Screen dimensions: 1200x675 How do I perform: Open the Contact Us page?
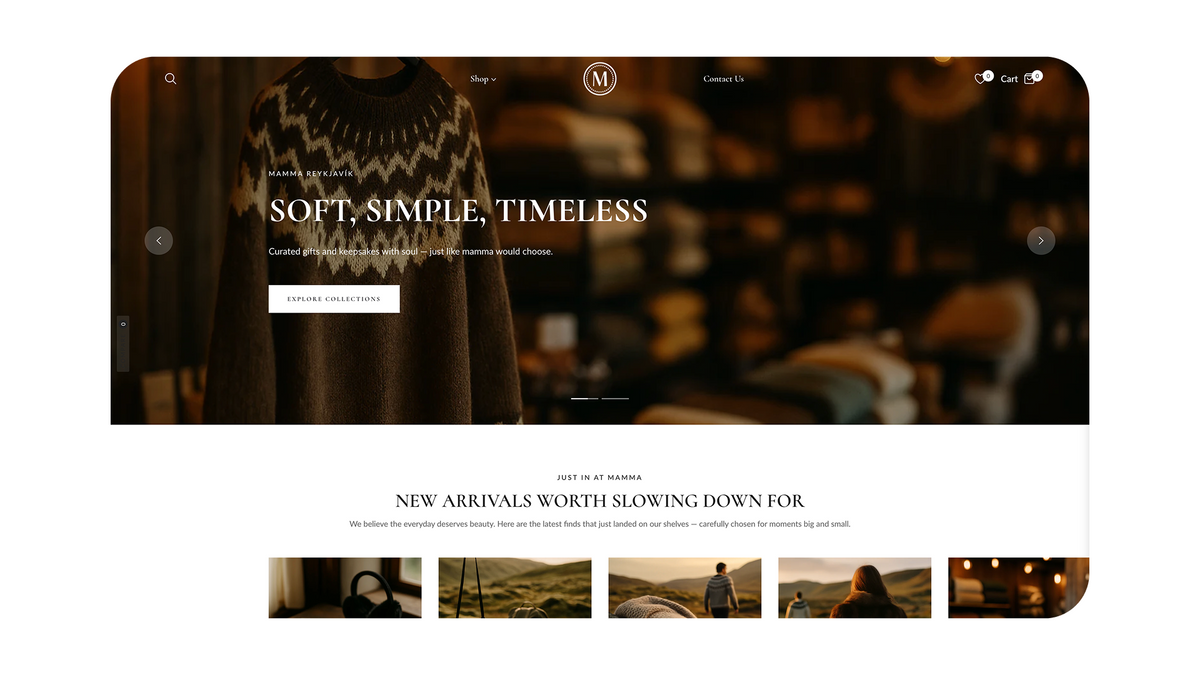pyautogui.click(x=723, y=79)
